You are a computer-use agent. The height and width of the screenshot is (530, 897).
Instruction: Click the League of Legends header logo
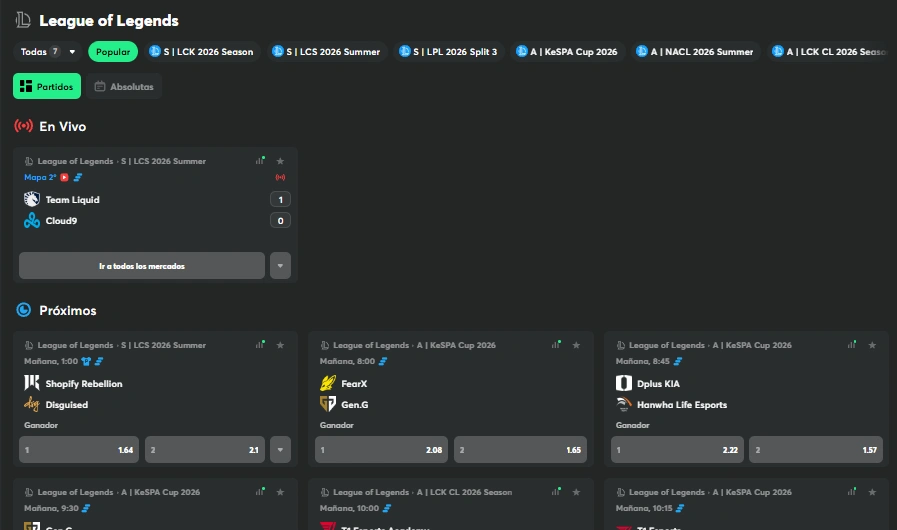point(23,20)
